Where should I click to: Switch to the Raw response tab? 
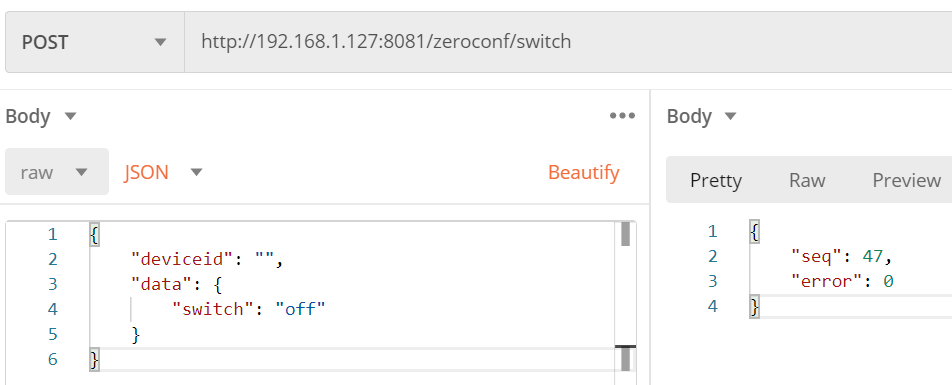tap(807, 180)
